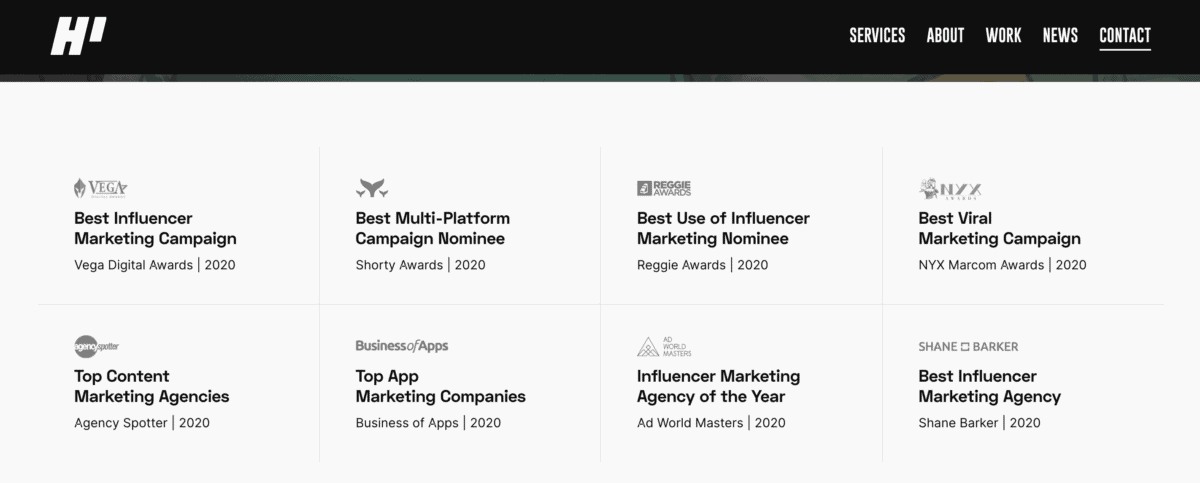Click the Shane Barker logo
The image size is (1200, 483).
click(x=968, y=347)
